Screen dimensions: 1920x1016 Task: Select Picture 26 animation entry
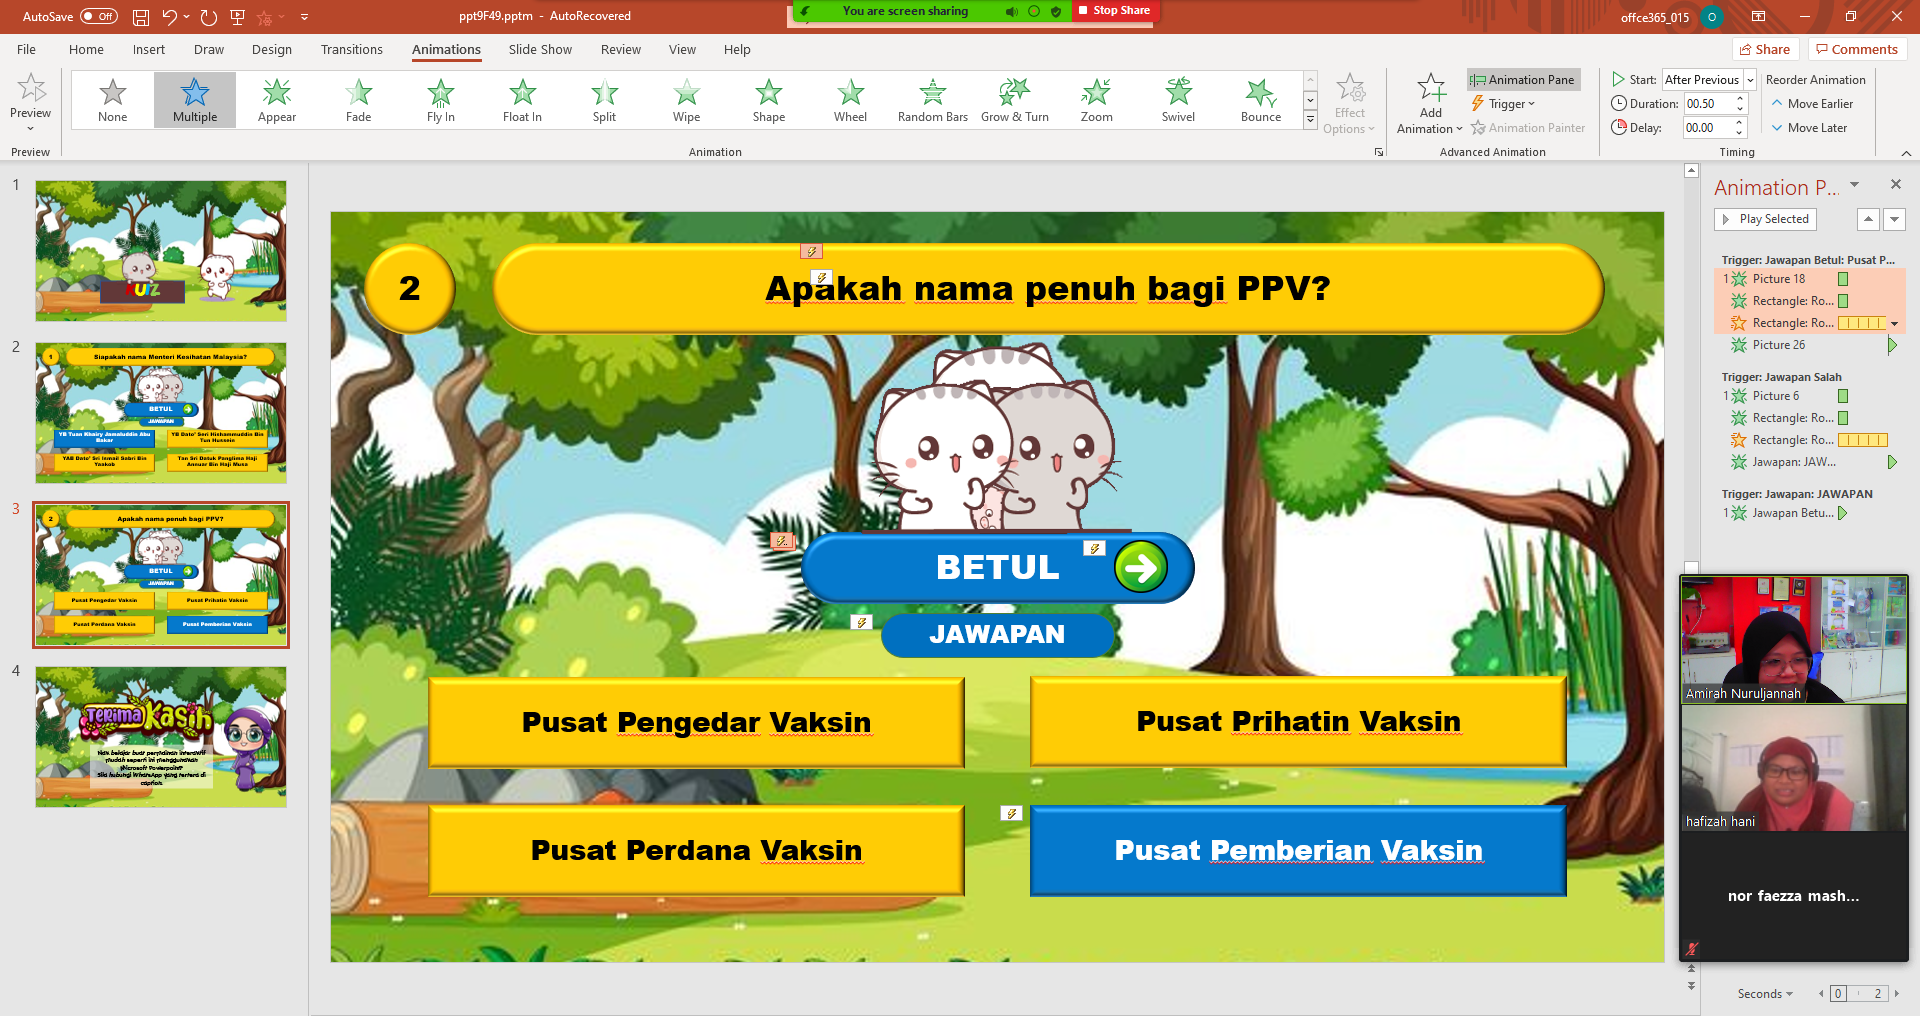coord(1779,345)
